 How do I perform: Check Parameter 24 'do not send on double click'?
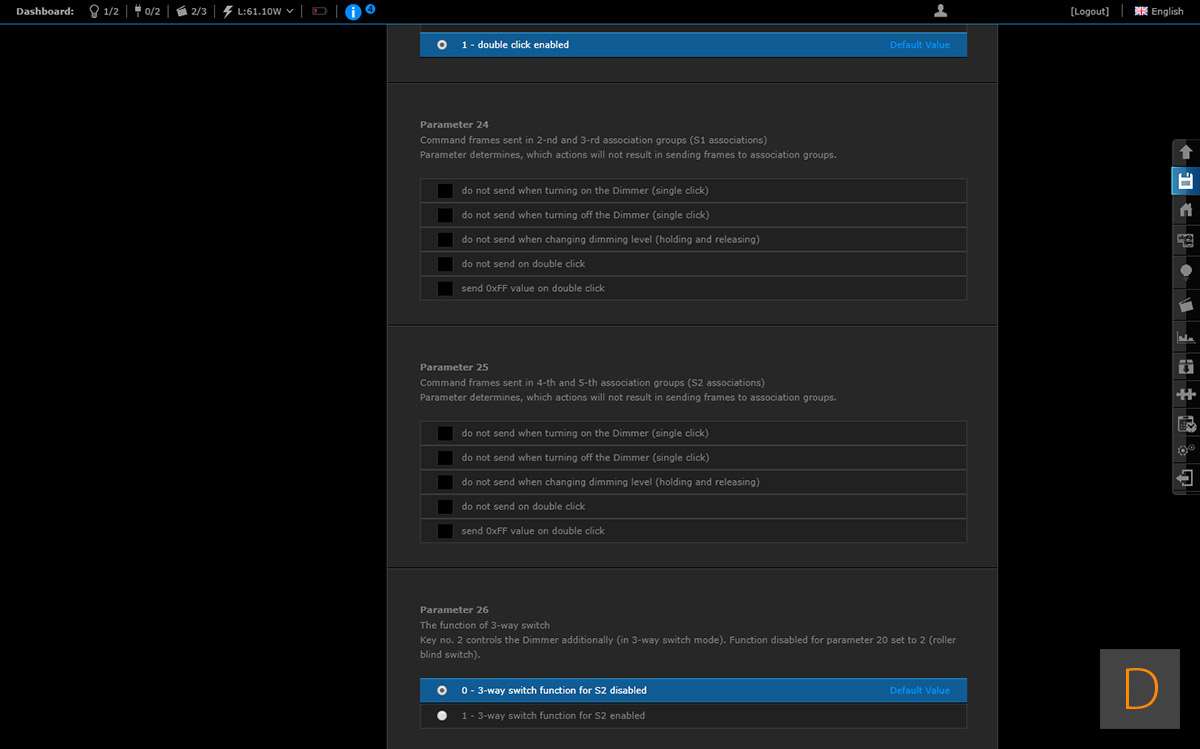point(445,264)
